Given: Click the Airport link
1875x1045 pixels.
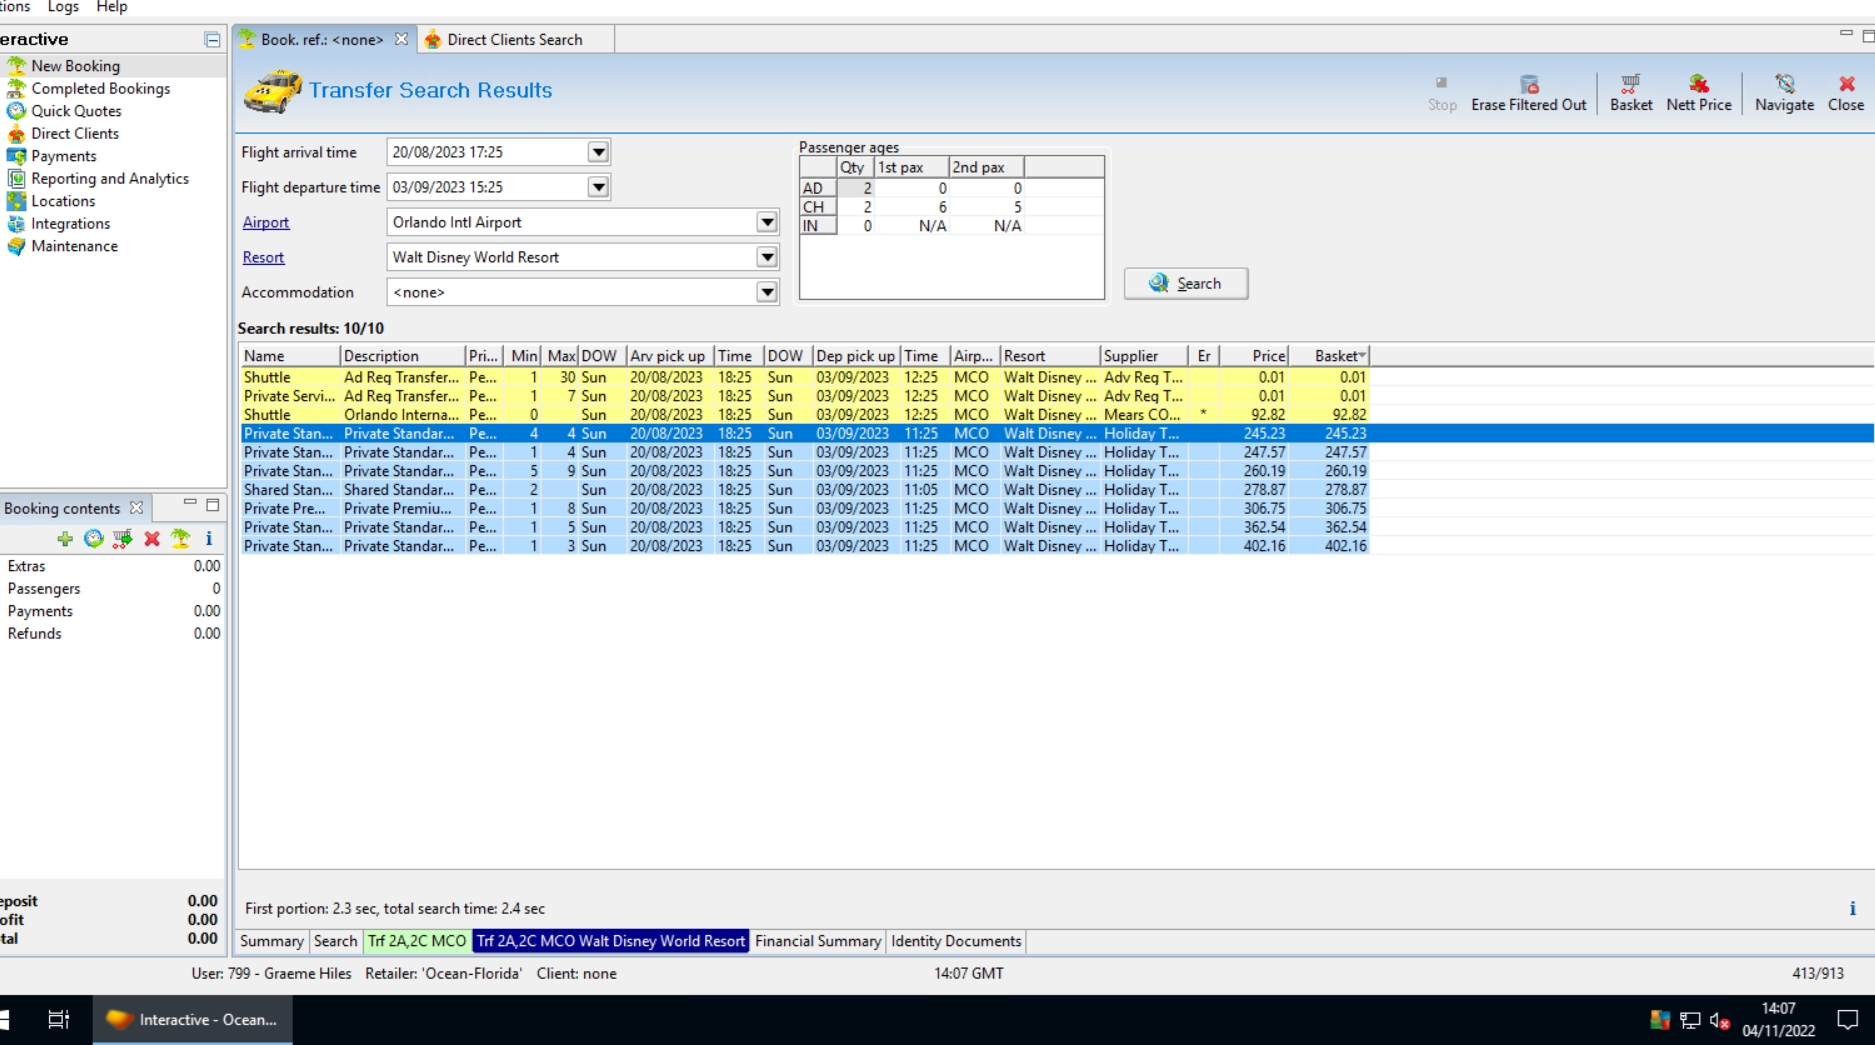Looking at the screenshot, I should click(x=266, y=222).
